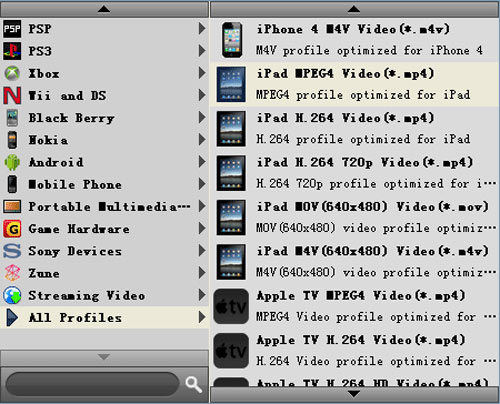Expand the Android submenu arrow
500x404 pixels.
click(x=202, y=162)
